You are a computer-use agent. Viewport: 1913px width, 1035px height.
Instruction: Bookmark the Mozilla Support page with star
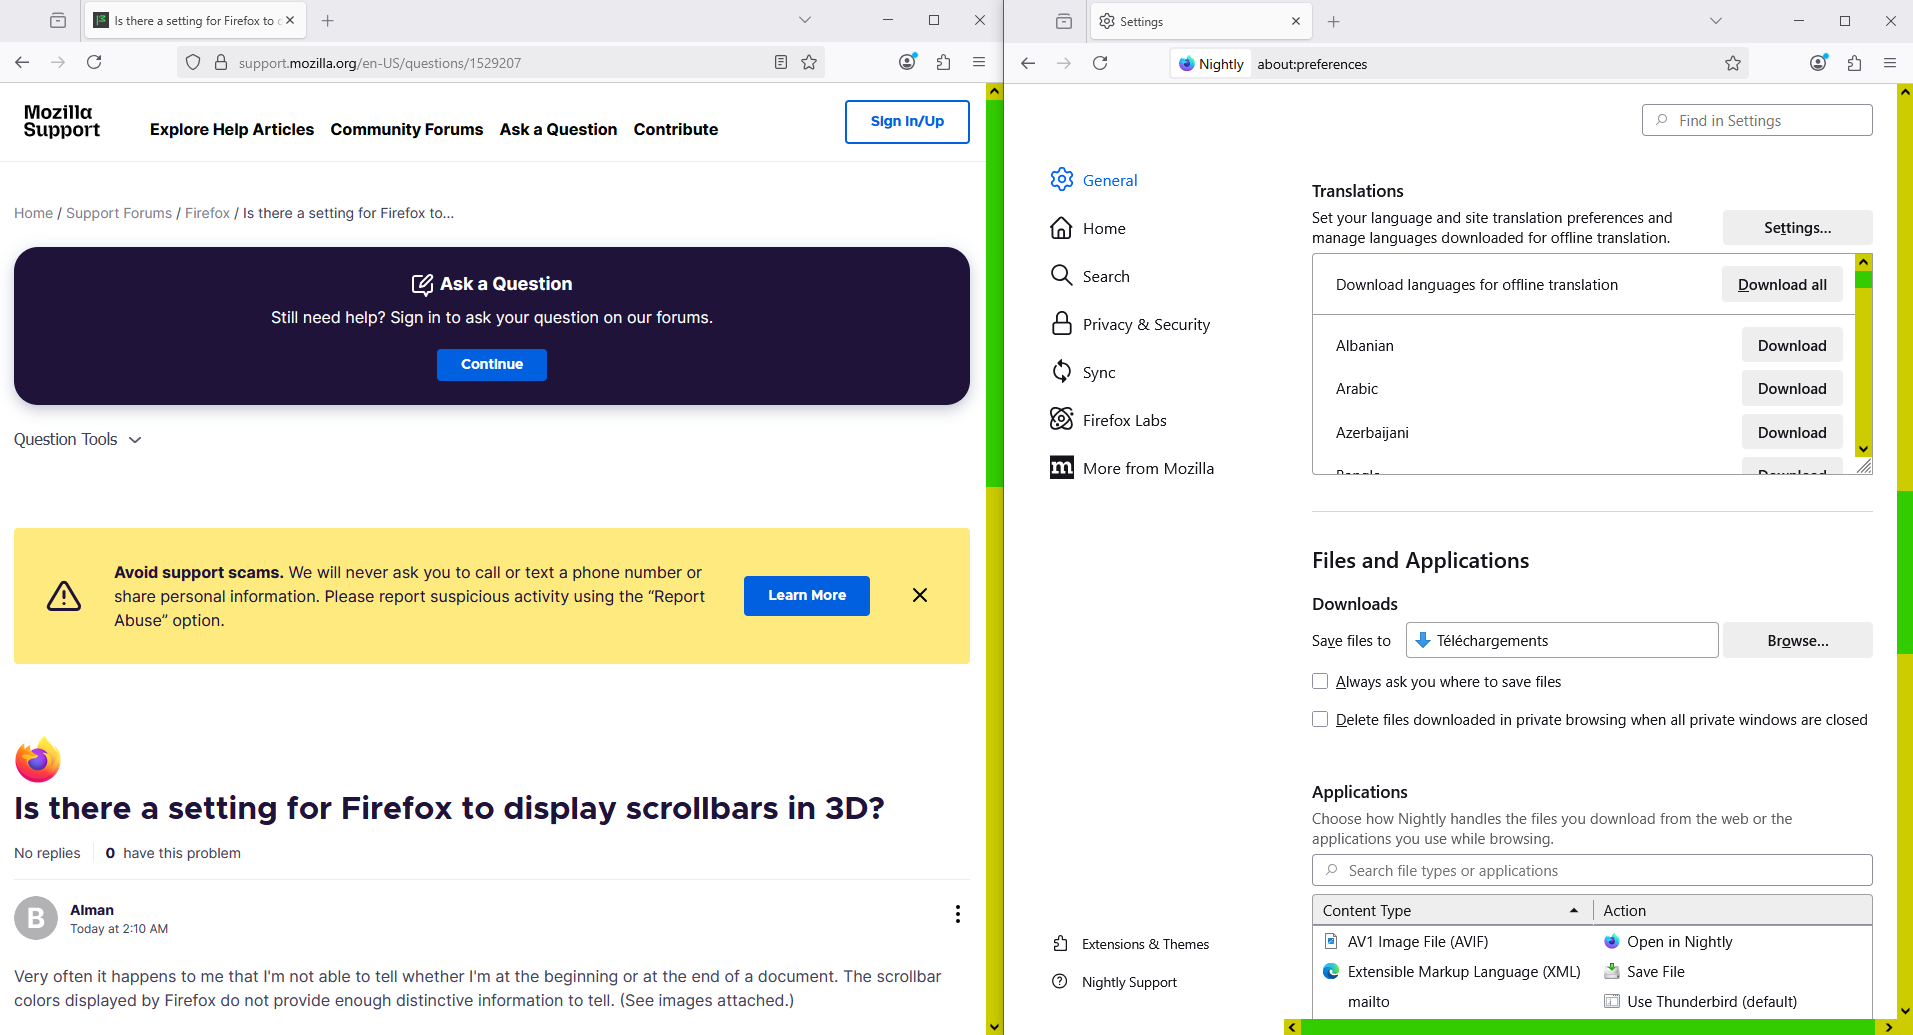pyautogui.click(x=809, y=62)
